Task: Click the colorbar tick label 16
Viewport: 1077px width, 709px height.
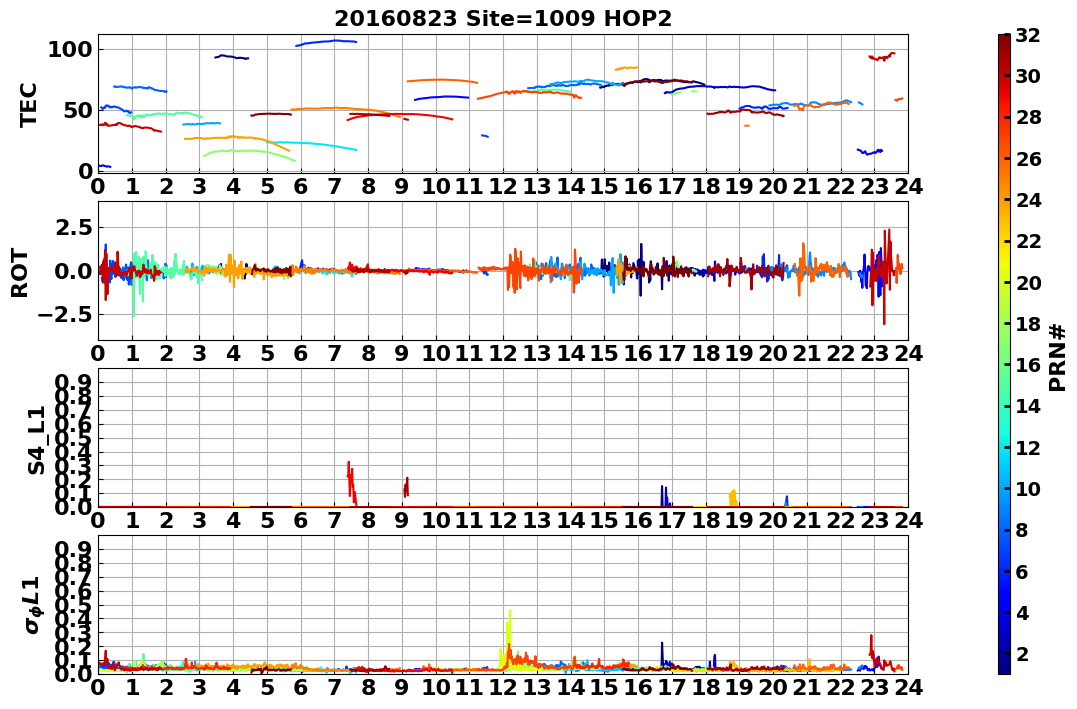Action: coord(1028,365)
